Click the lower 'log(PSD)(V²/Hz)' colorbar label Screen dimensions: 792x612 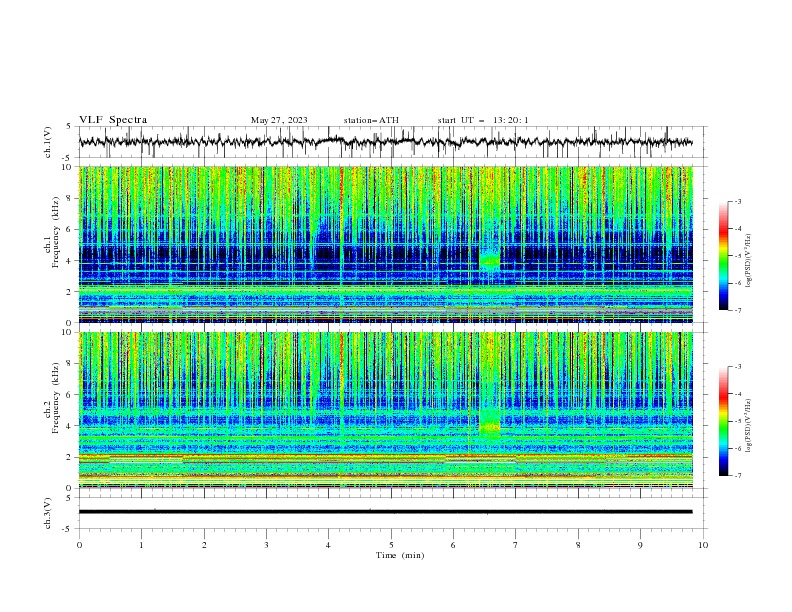pyautogui.click(x=749, y=425)
